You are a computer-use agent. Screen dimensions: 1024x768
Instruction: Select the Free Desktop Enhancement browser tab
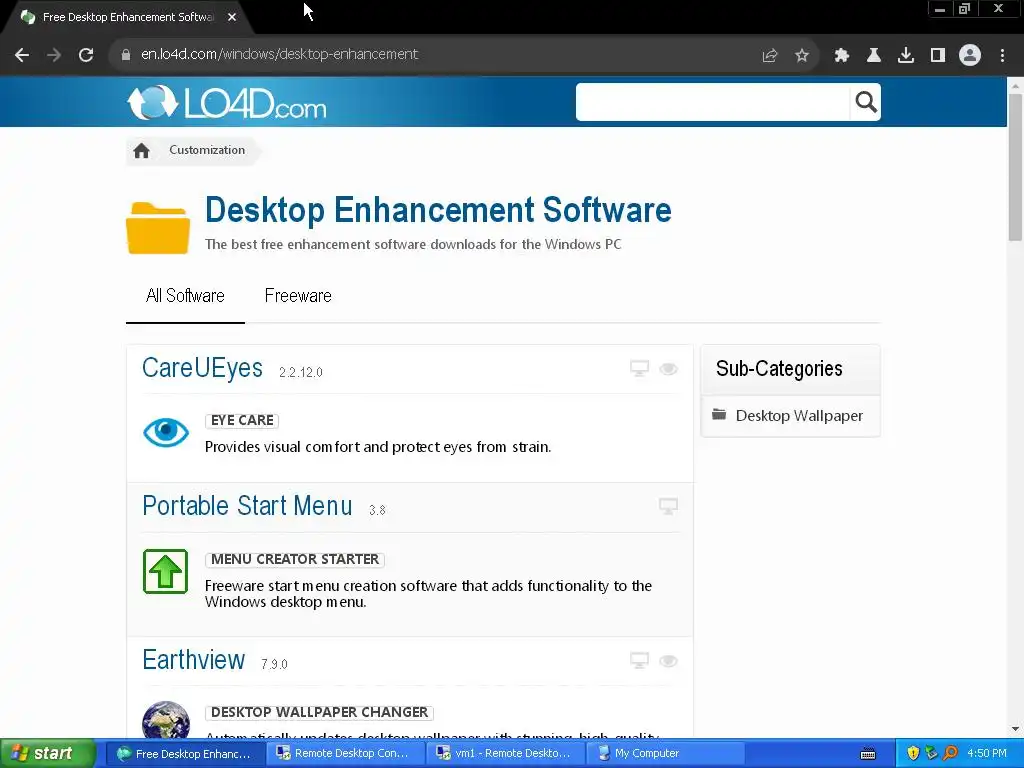click(x=127, y=18)
